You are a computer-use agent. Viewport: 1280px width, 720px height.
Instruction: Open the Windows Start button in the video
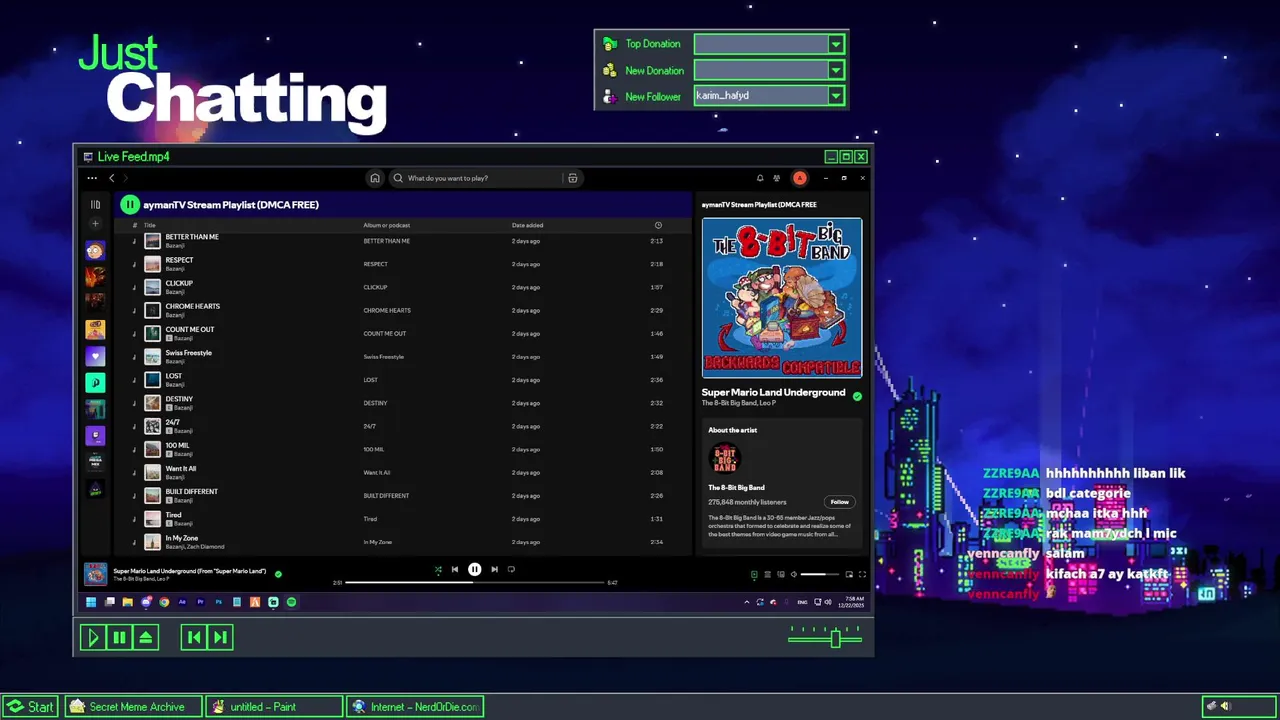91,602
